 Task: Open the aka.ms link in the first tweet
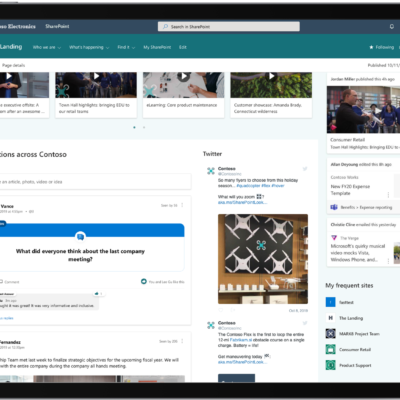pyautogui.click(x=242, y=202)
